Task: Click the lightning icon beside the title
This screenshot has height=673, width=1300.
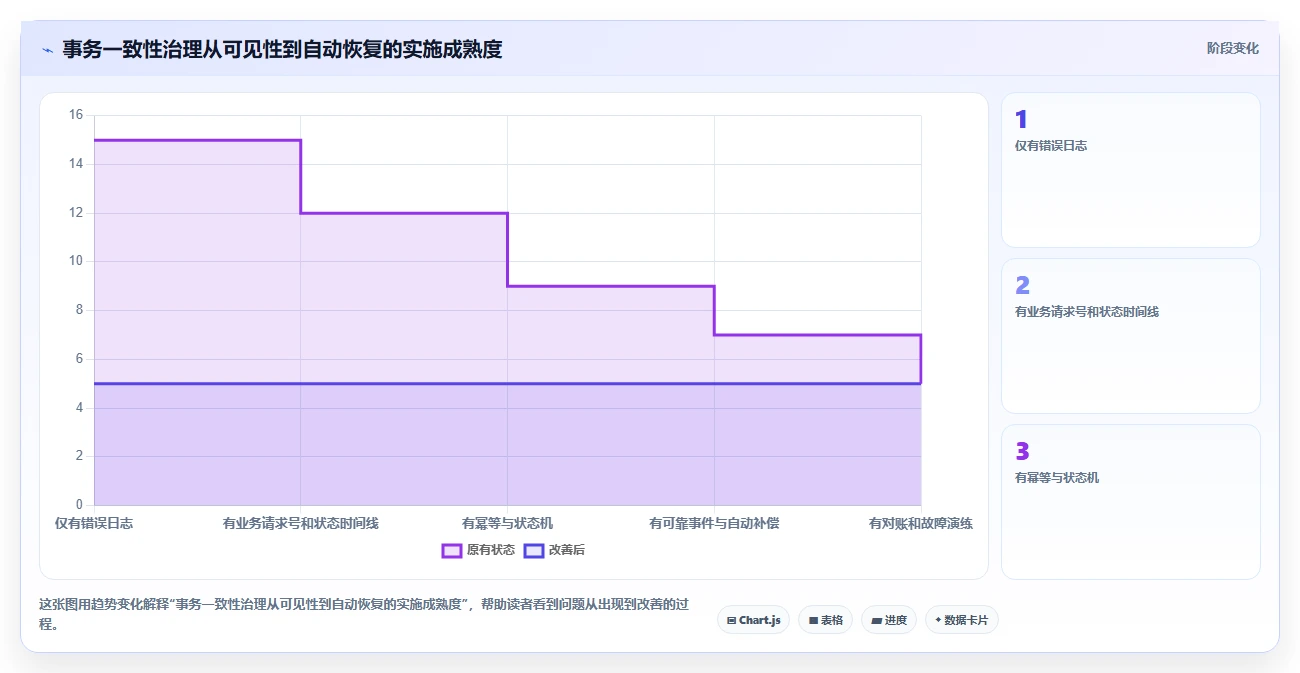Action: click(47, 50)
